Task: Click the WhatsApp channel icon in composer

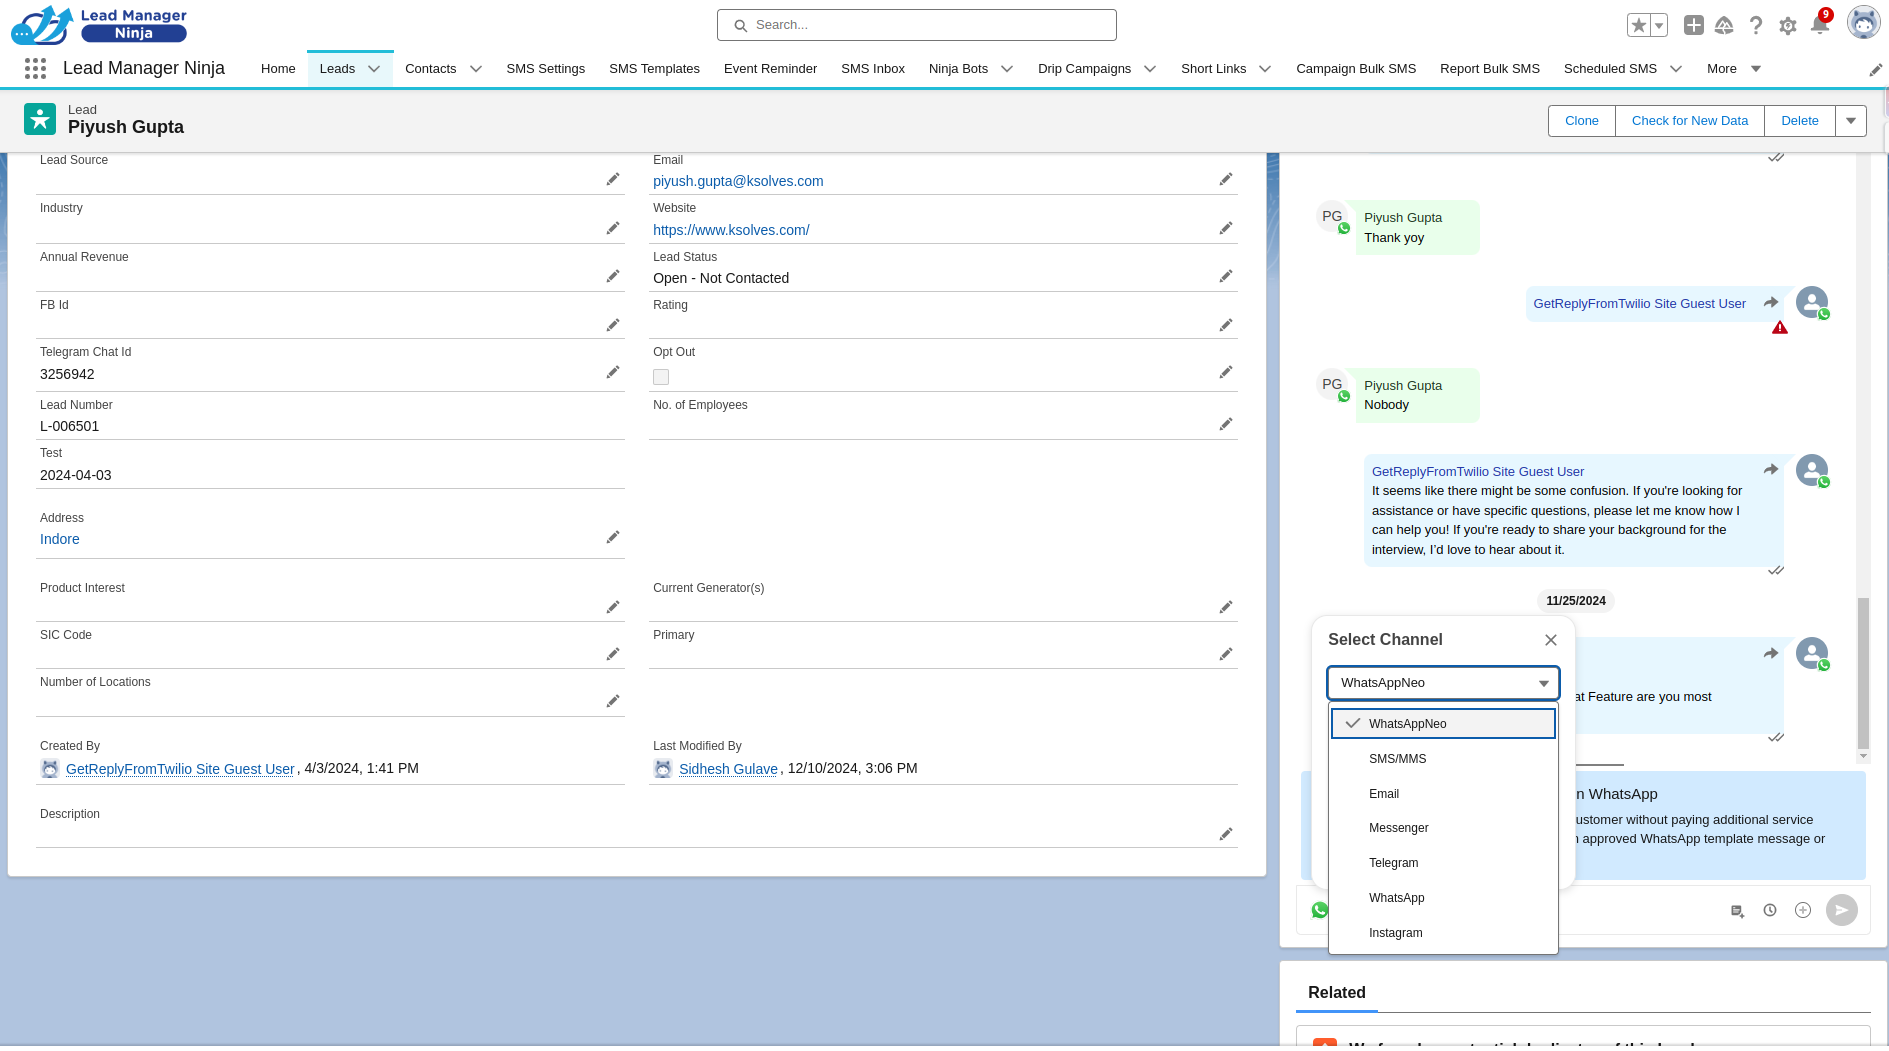Action: pyautogui.click(x=1320, y=910)
